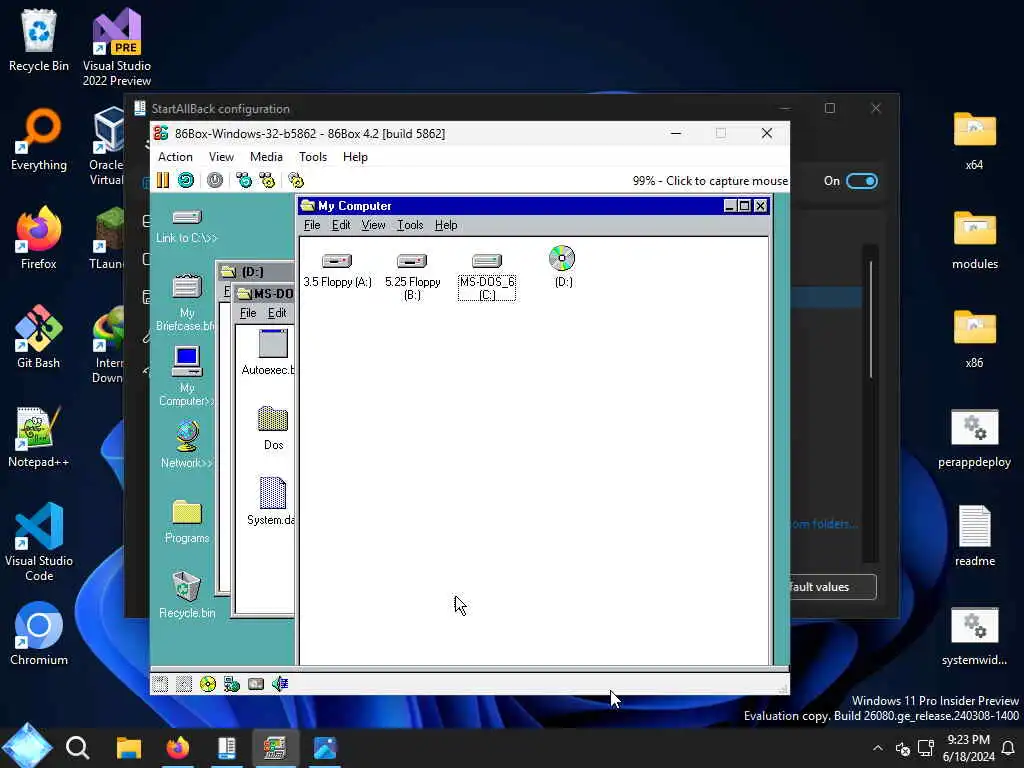Open 86Box Tools menu
Image resolution: width=1024 pixels, height=768 pixels.
[x=313, y=157]
